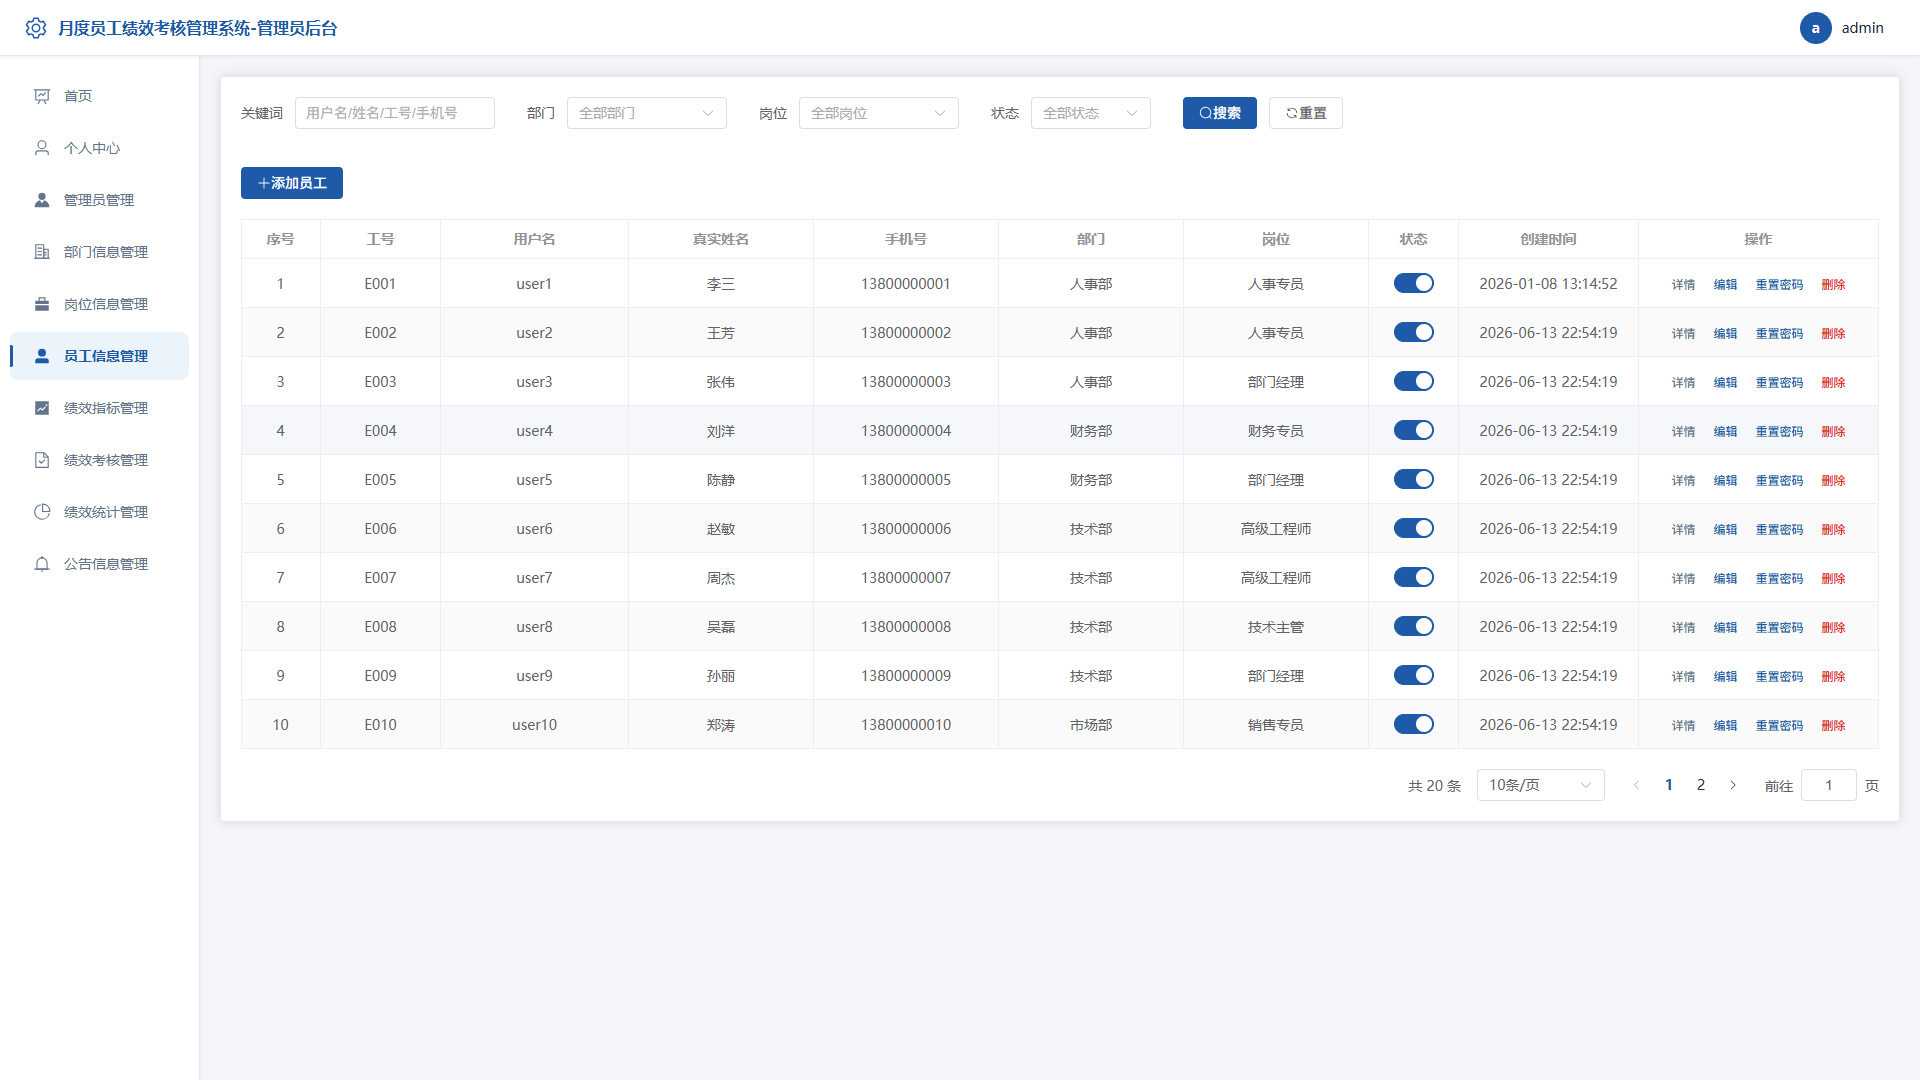Click the admin username text

(1862, 28)
